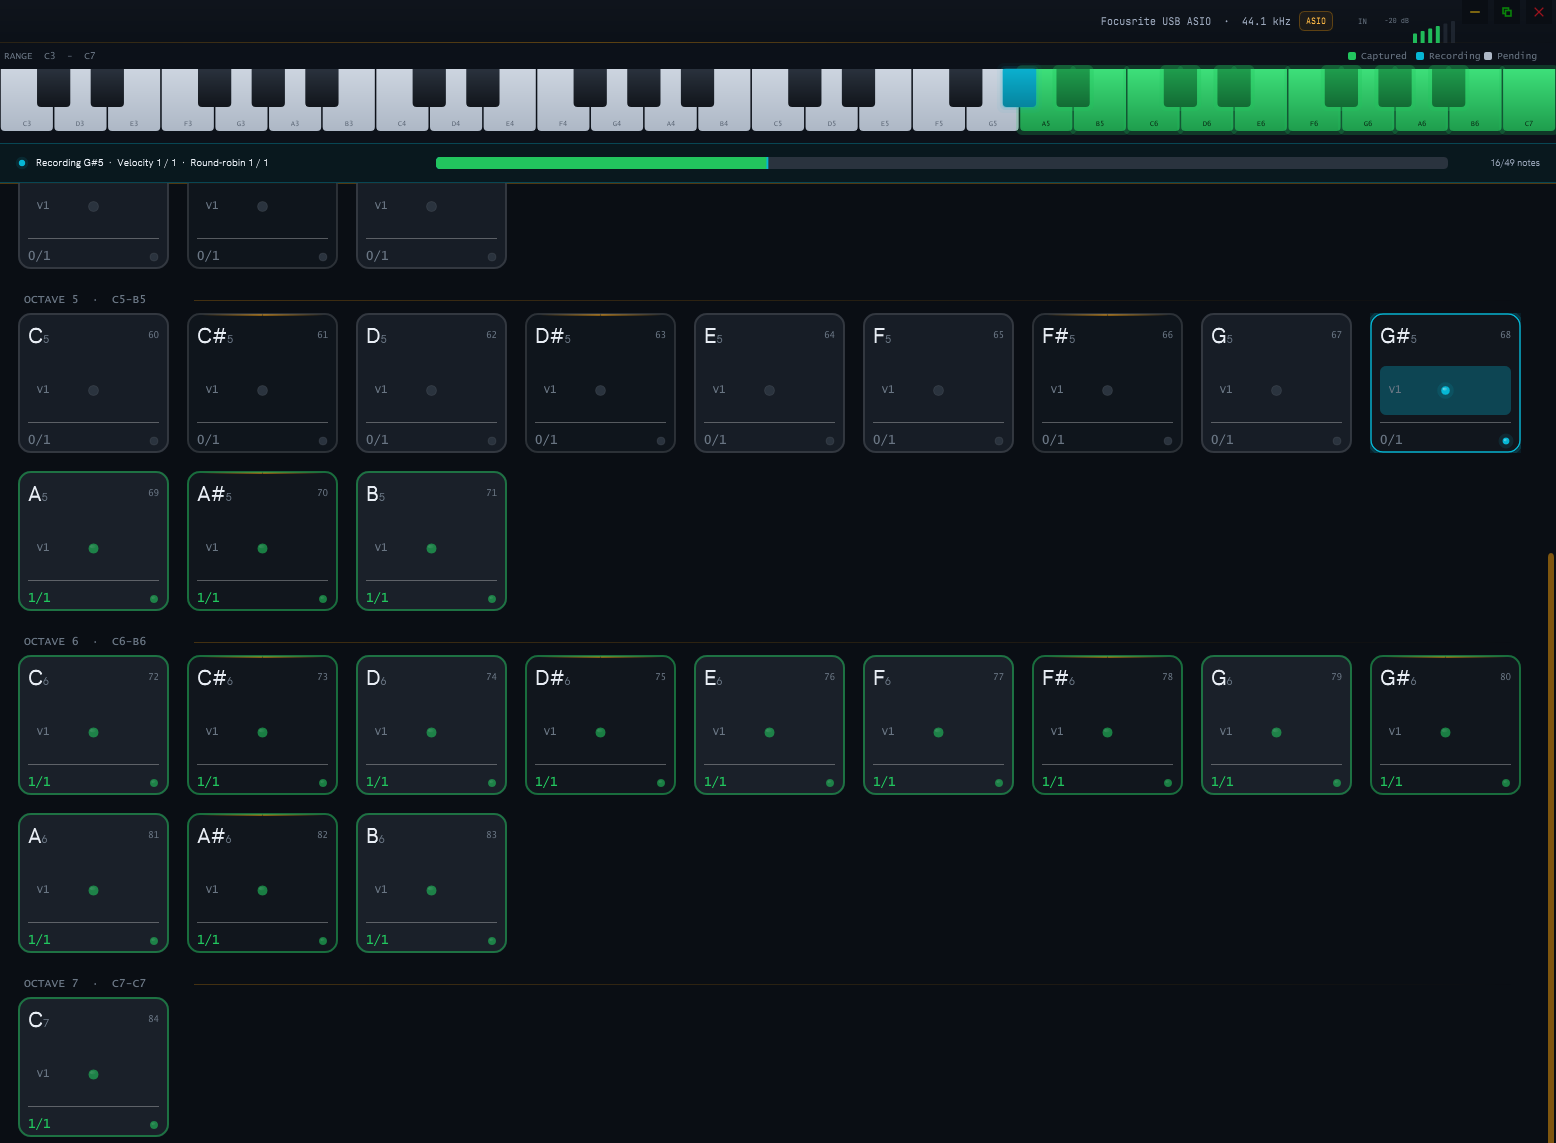Image resolution: width=1556 pixels, height=1143 pixels.
Task: Open the F6 note card
Action: coord(938,725)
